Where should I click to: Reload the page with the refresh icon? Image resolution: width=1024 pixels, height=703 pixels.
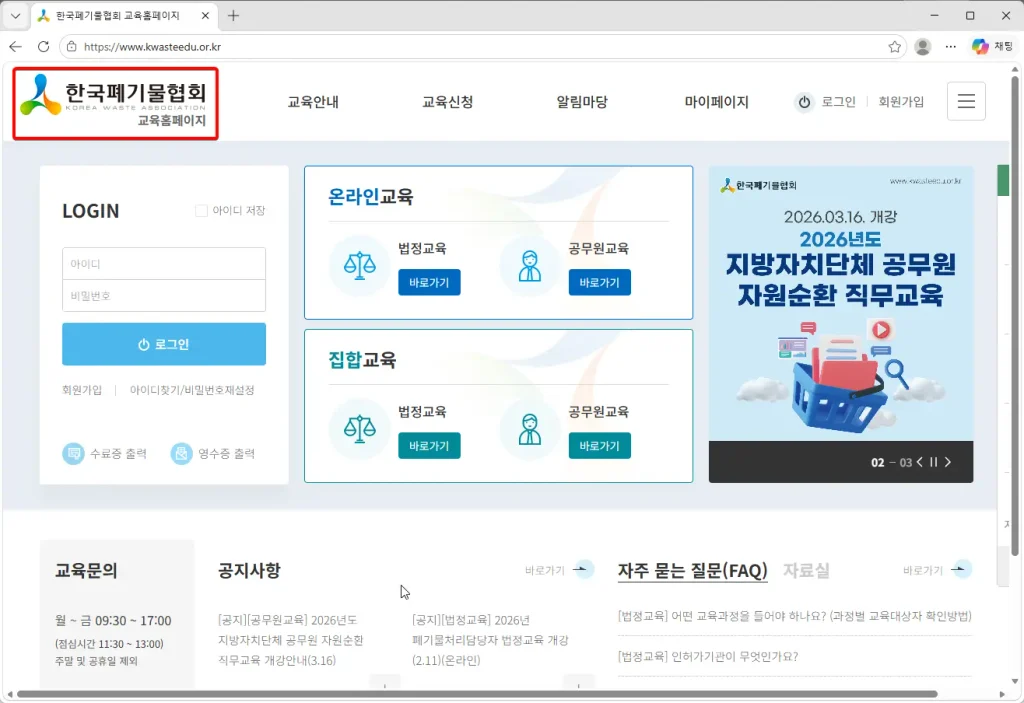[43, 46]
